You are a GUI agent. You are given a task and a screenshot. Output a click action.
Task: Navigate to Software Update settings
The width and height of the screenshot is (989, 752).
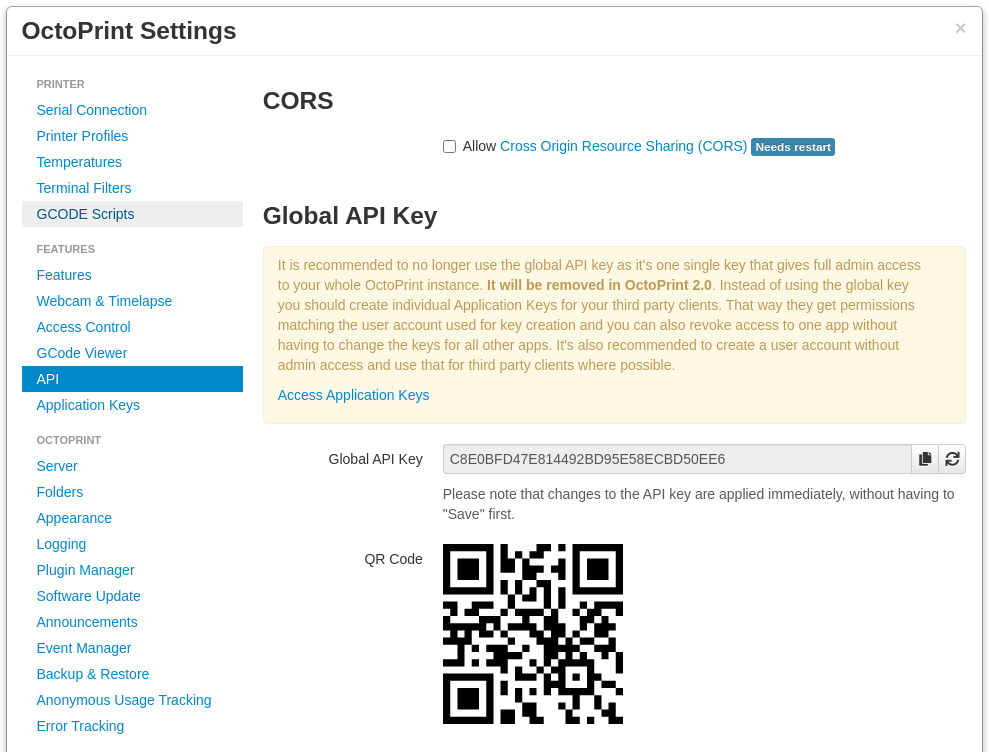tap(88, 596)
